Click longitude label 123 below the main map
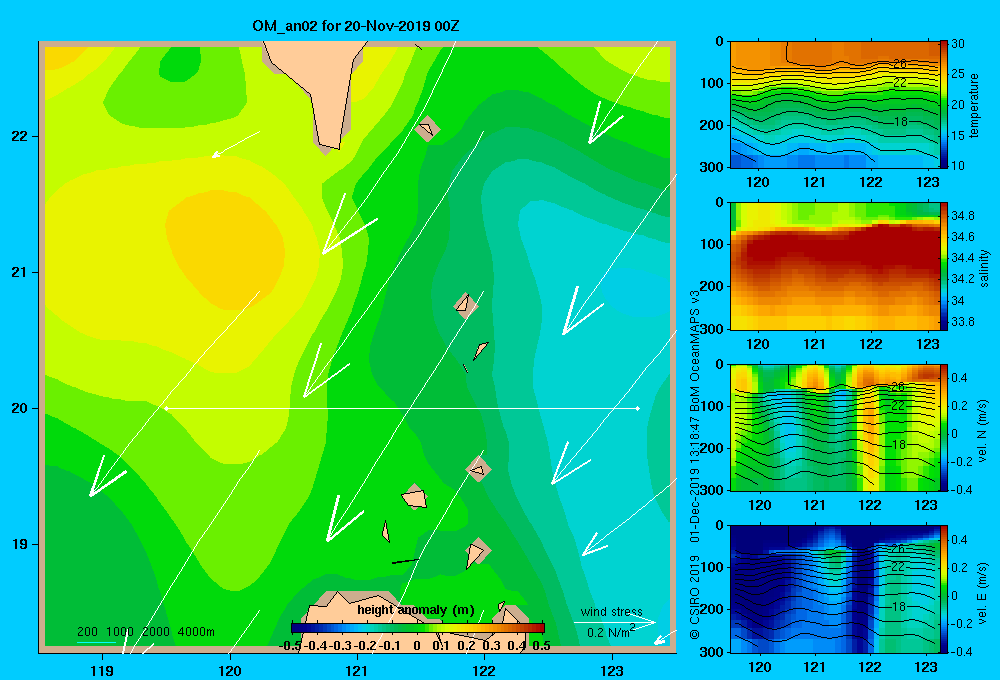Viewport: 1000px width, 680px height. point(612,670)
